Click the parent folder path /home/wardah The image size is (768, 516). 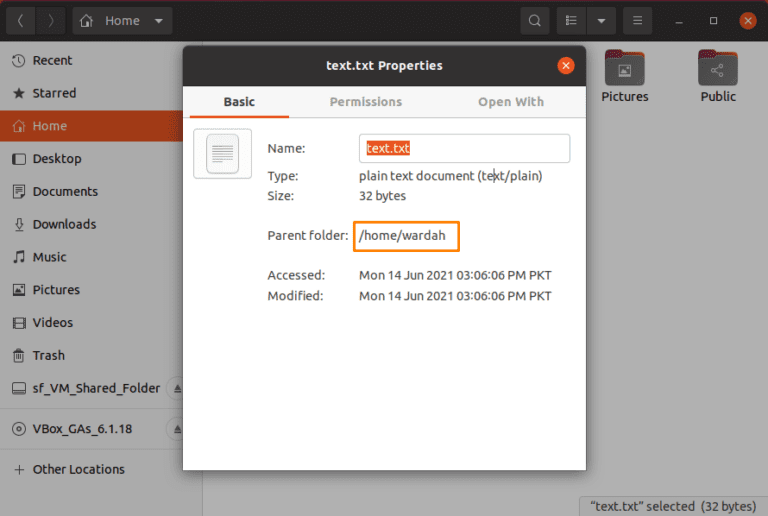click(402, 235)
